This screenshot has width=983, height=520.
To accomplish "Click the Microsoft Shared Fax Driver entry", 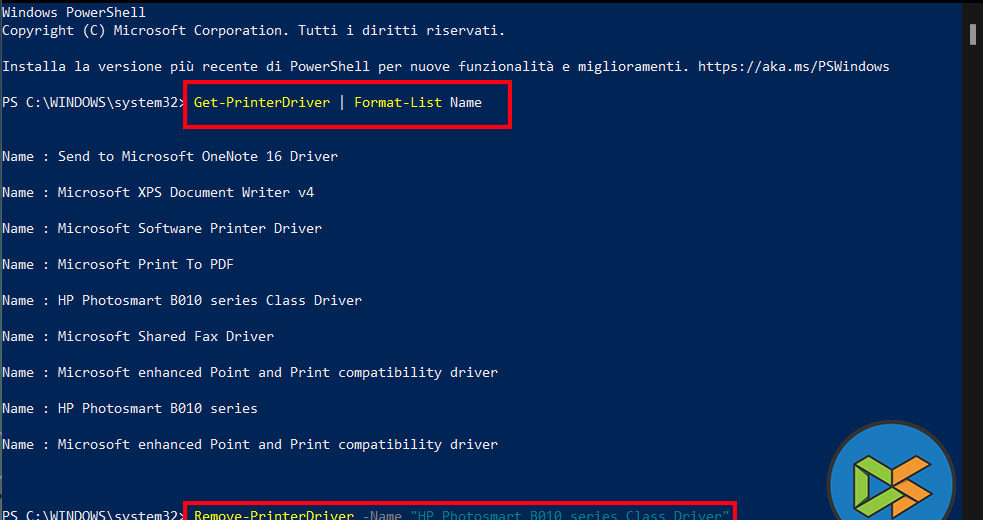I will (165, 336).
